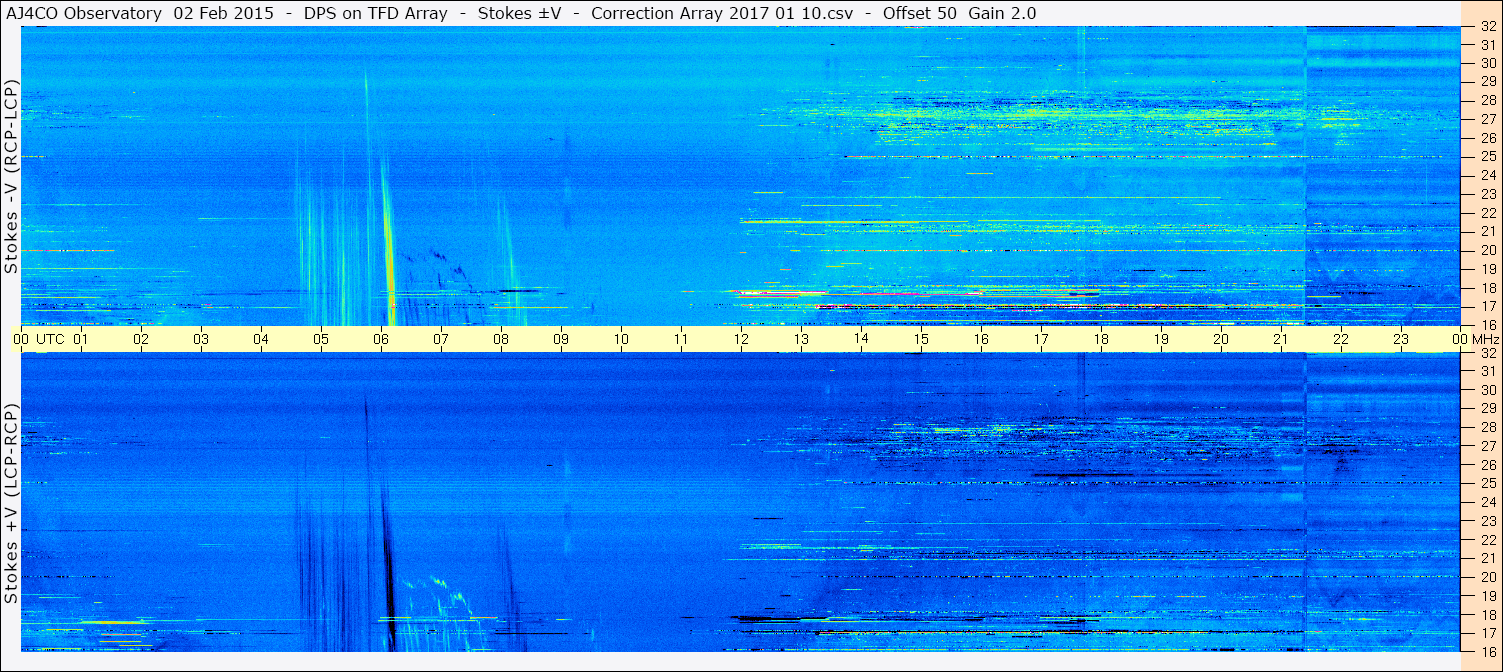
Task: Click the 16 hour mark on time axis
Action: coord(981,339)
